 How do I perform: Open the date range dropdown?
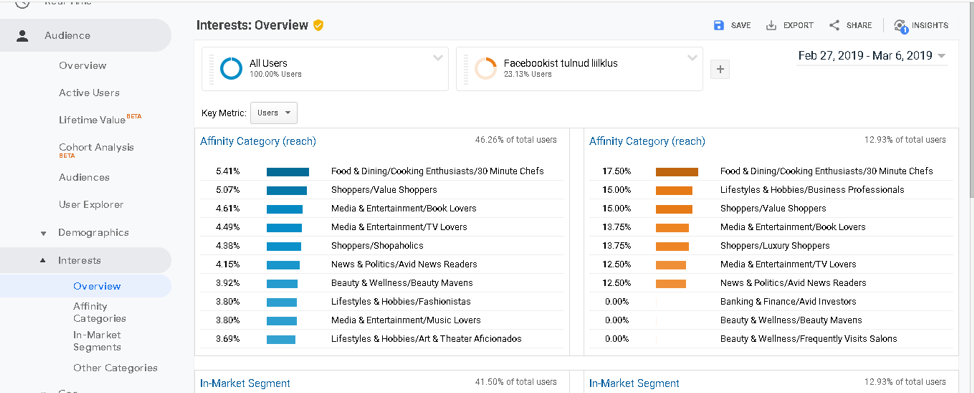pyautogui.click(x=872, y=55)
